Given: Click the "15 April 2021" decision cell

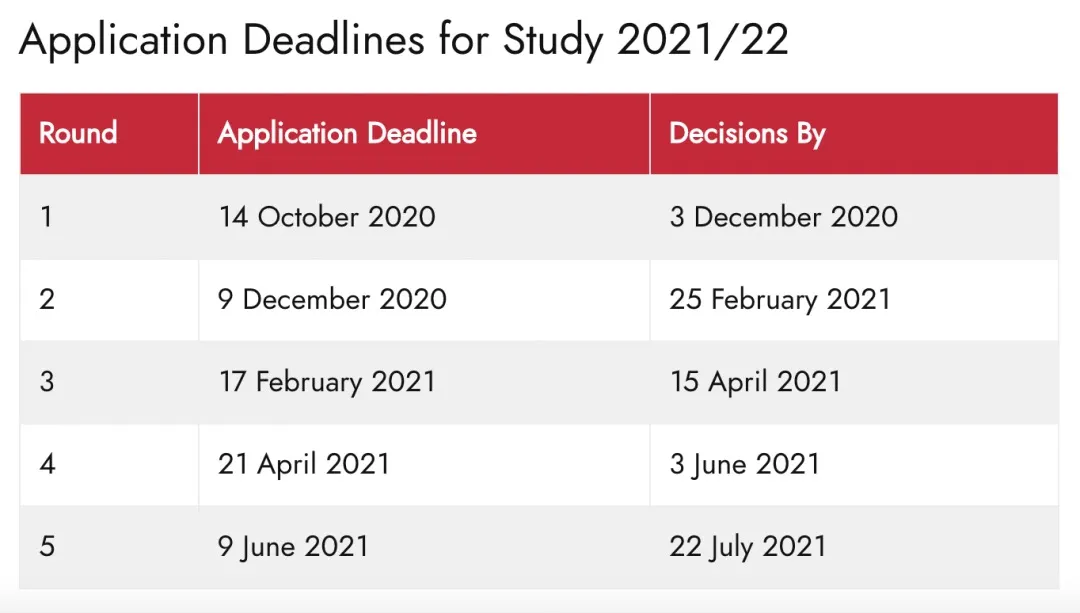Looking at the screenshot, I should 755,381.
